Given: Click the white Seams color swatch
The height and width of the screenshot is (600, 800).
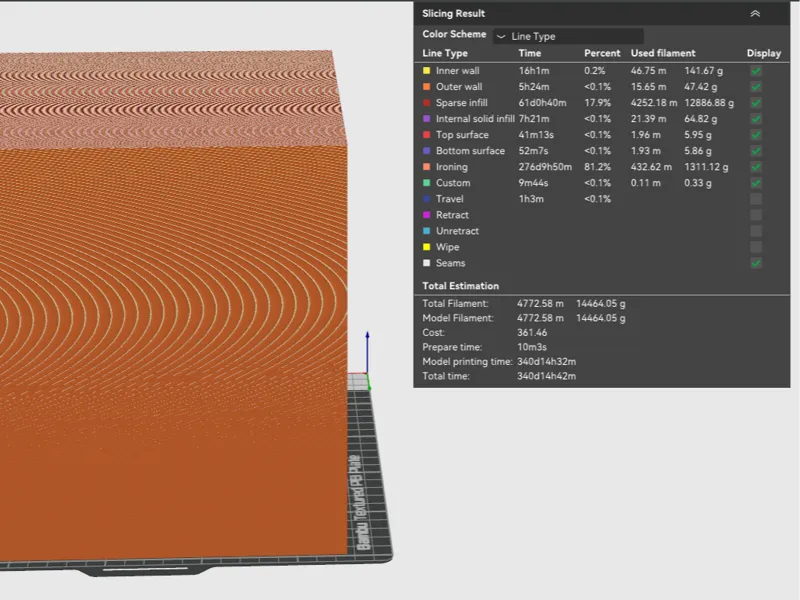Looking at the screenshot, I should [x=427, y=263].
